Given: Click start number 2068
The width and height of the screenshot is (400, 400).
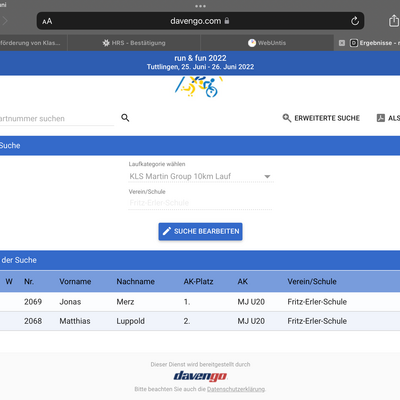Looking at the screenshot, I should [x=33, y=321].
